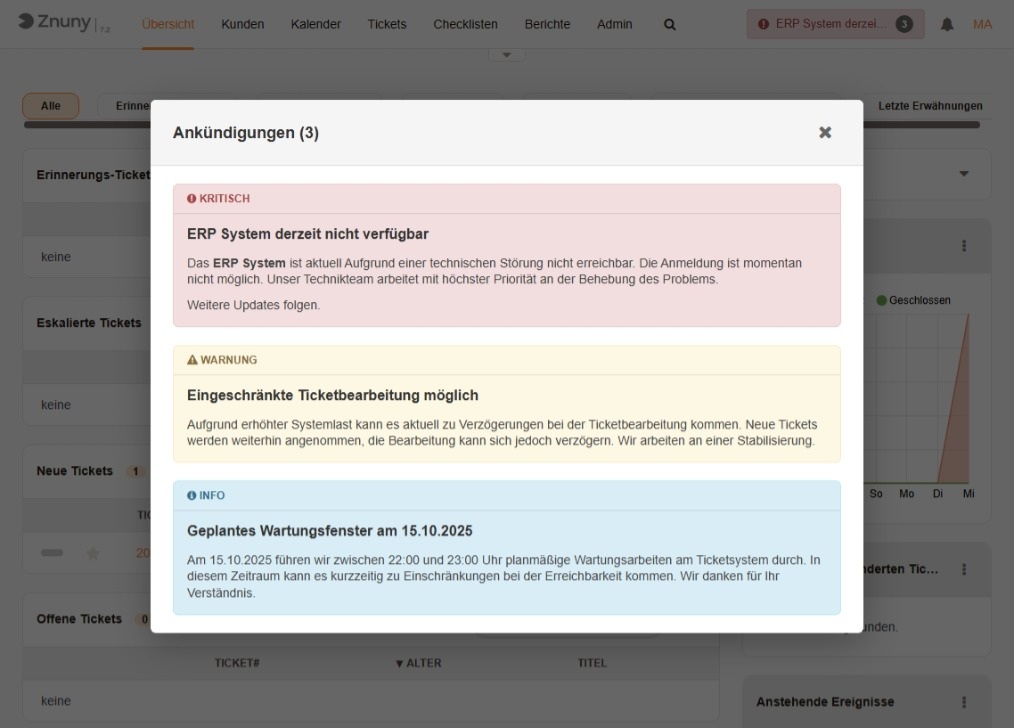Open the ERP System announcement in the header
The image size is (1014, 728).
click(835, 21)
